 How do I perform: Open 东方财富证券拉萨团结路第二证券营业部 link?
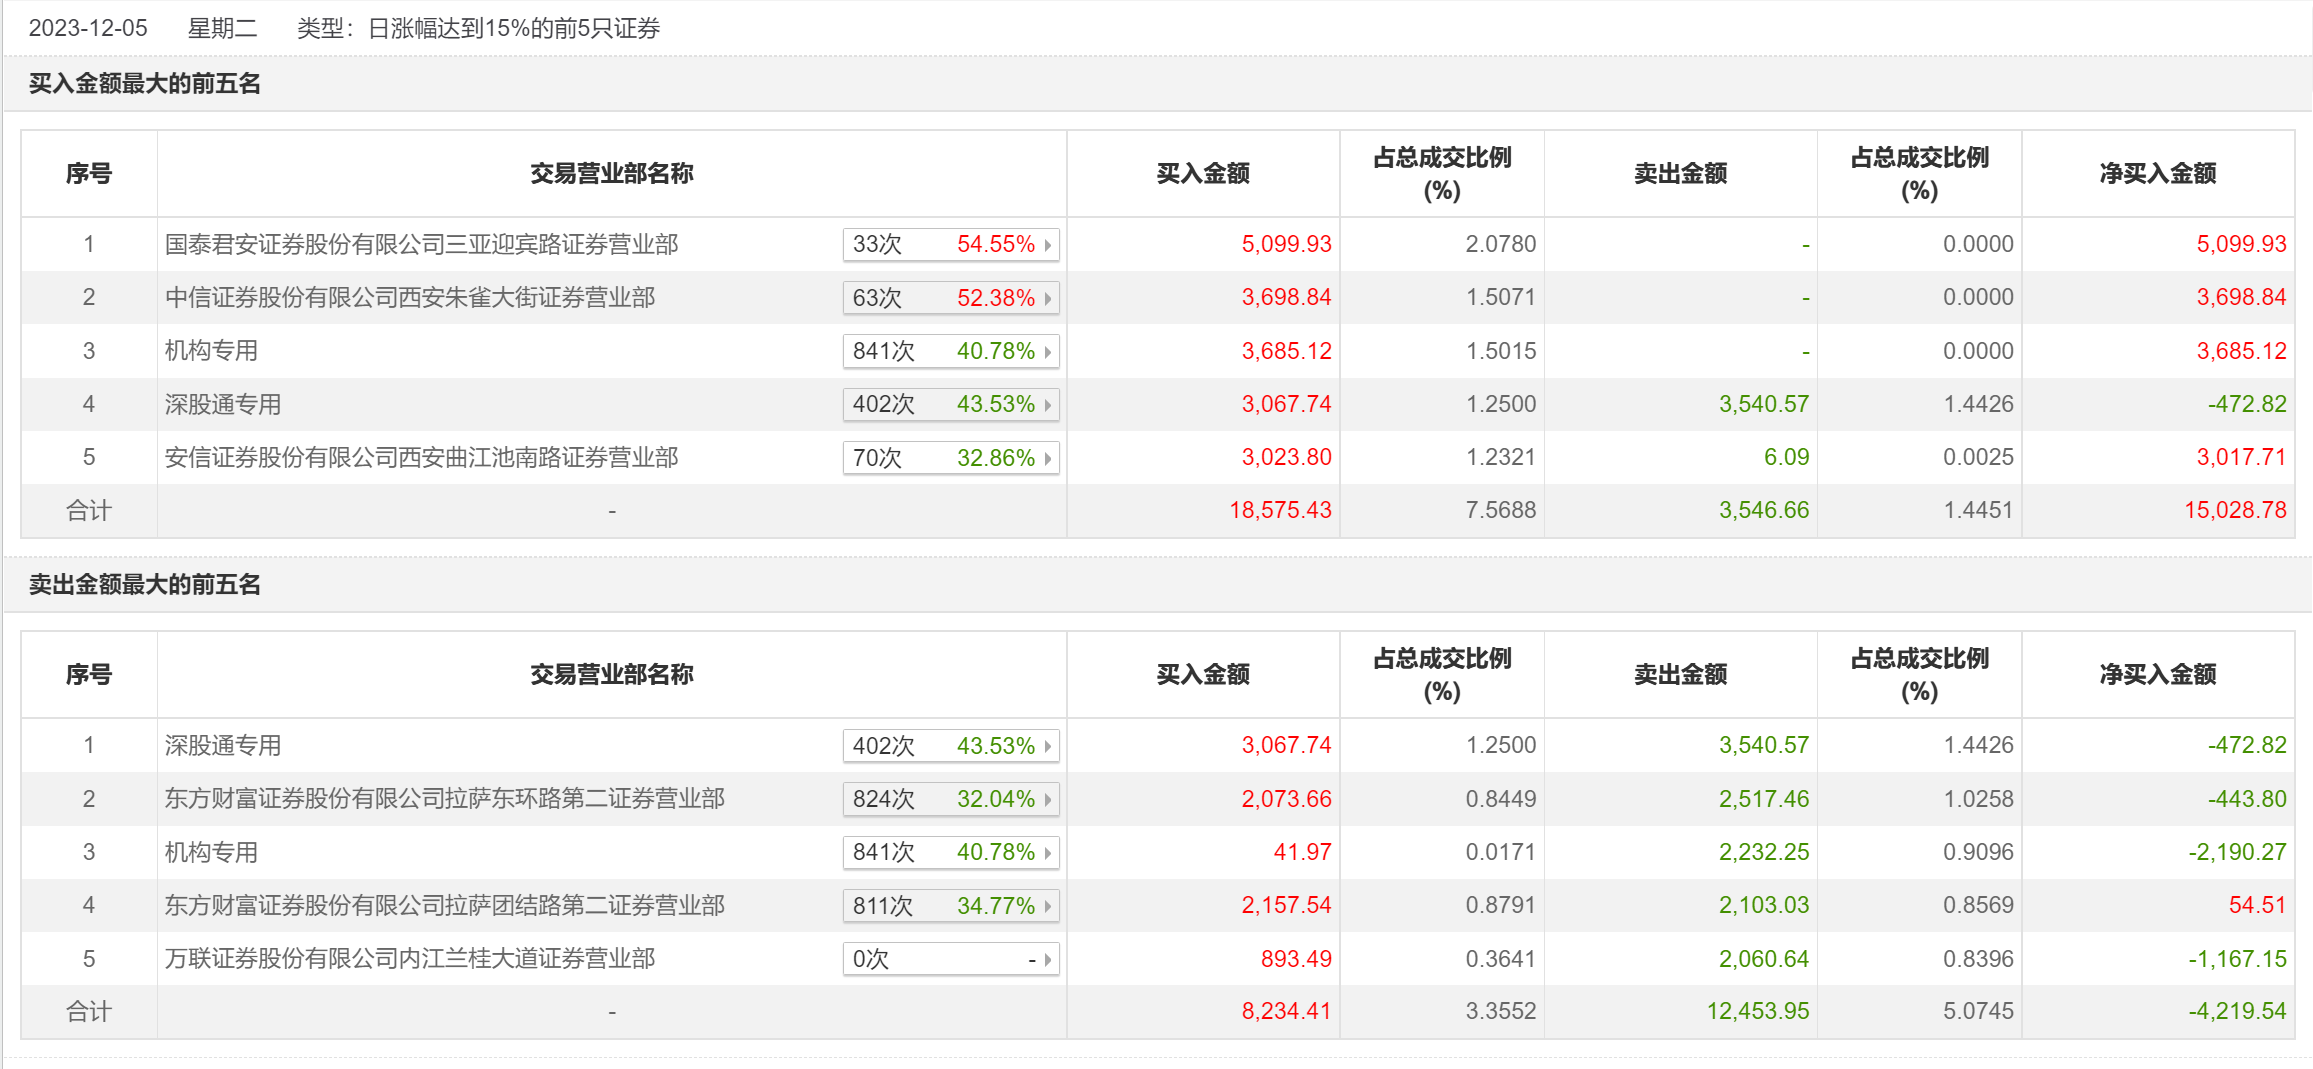[x=444, y=906]
